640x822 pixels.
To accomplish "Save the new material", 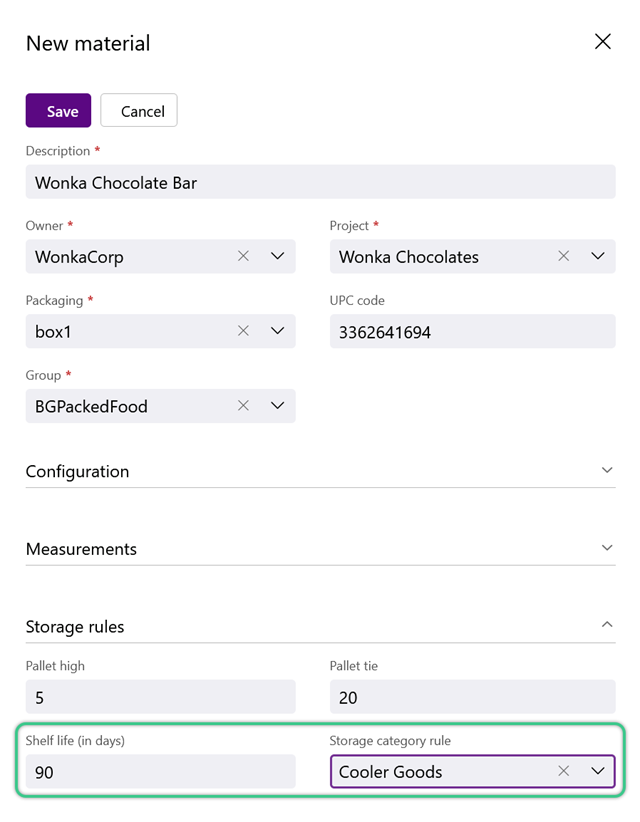I will [x=58, y=111].
